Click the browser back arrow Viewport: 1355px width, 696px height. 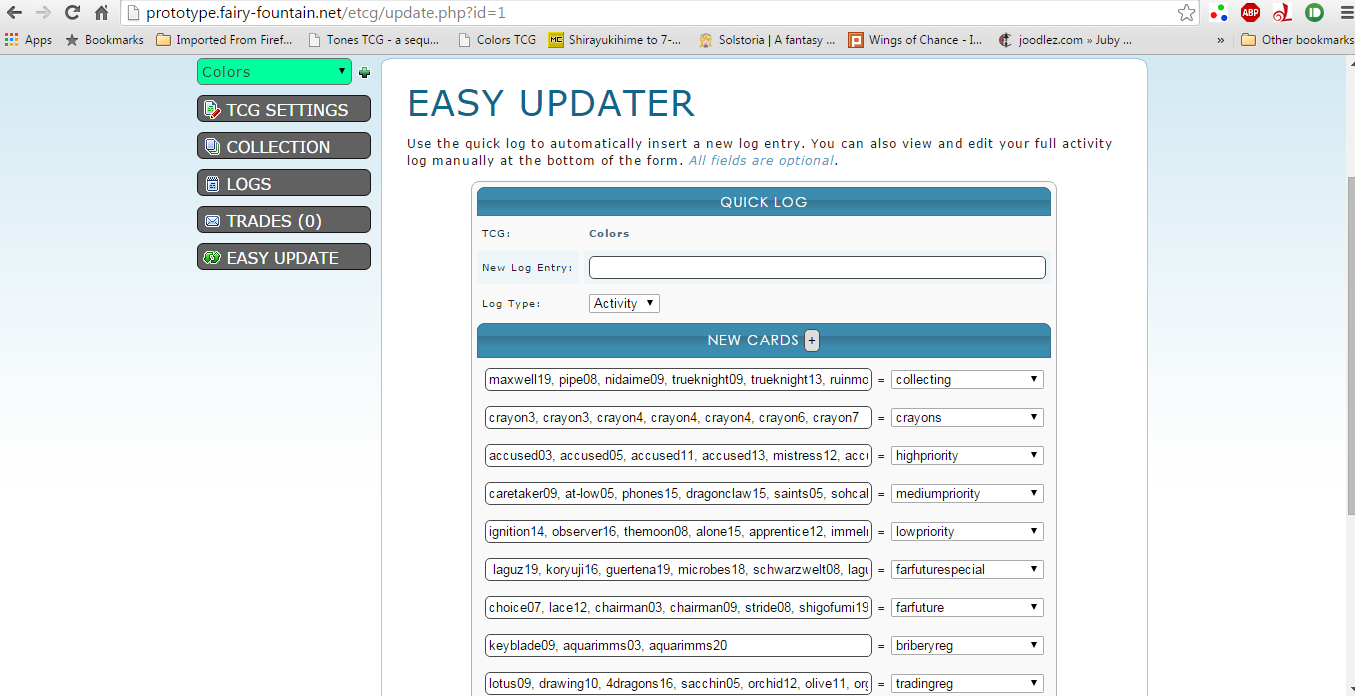14,13
